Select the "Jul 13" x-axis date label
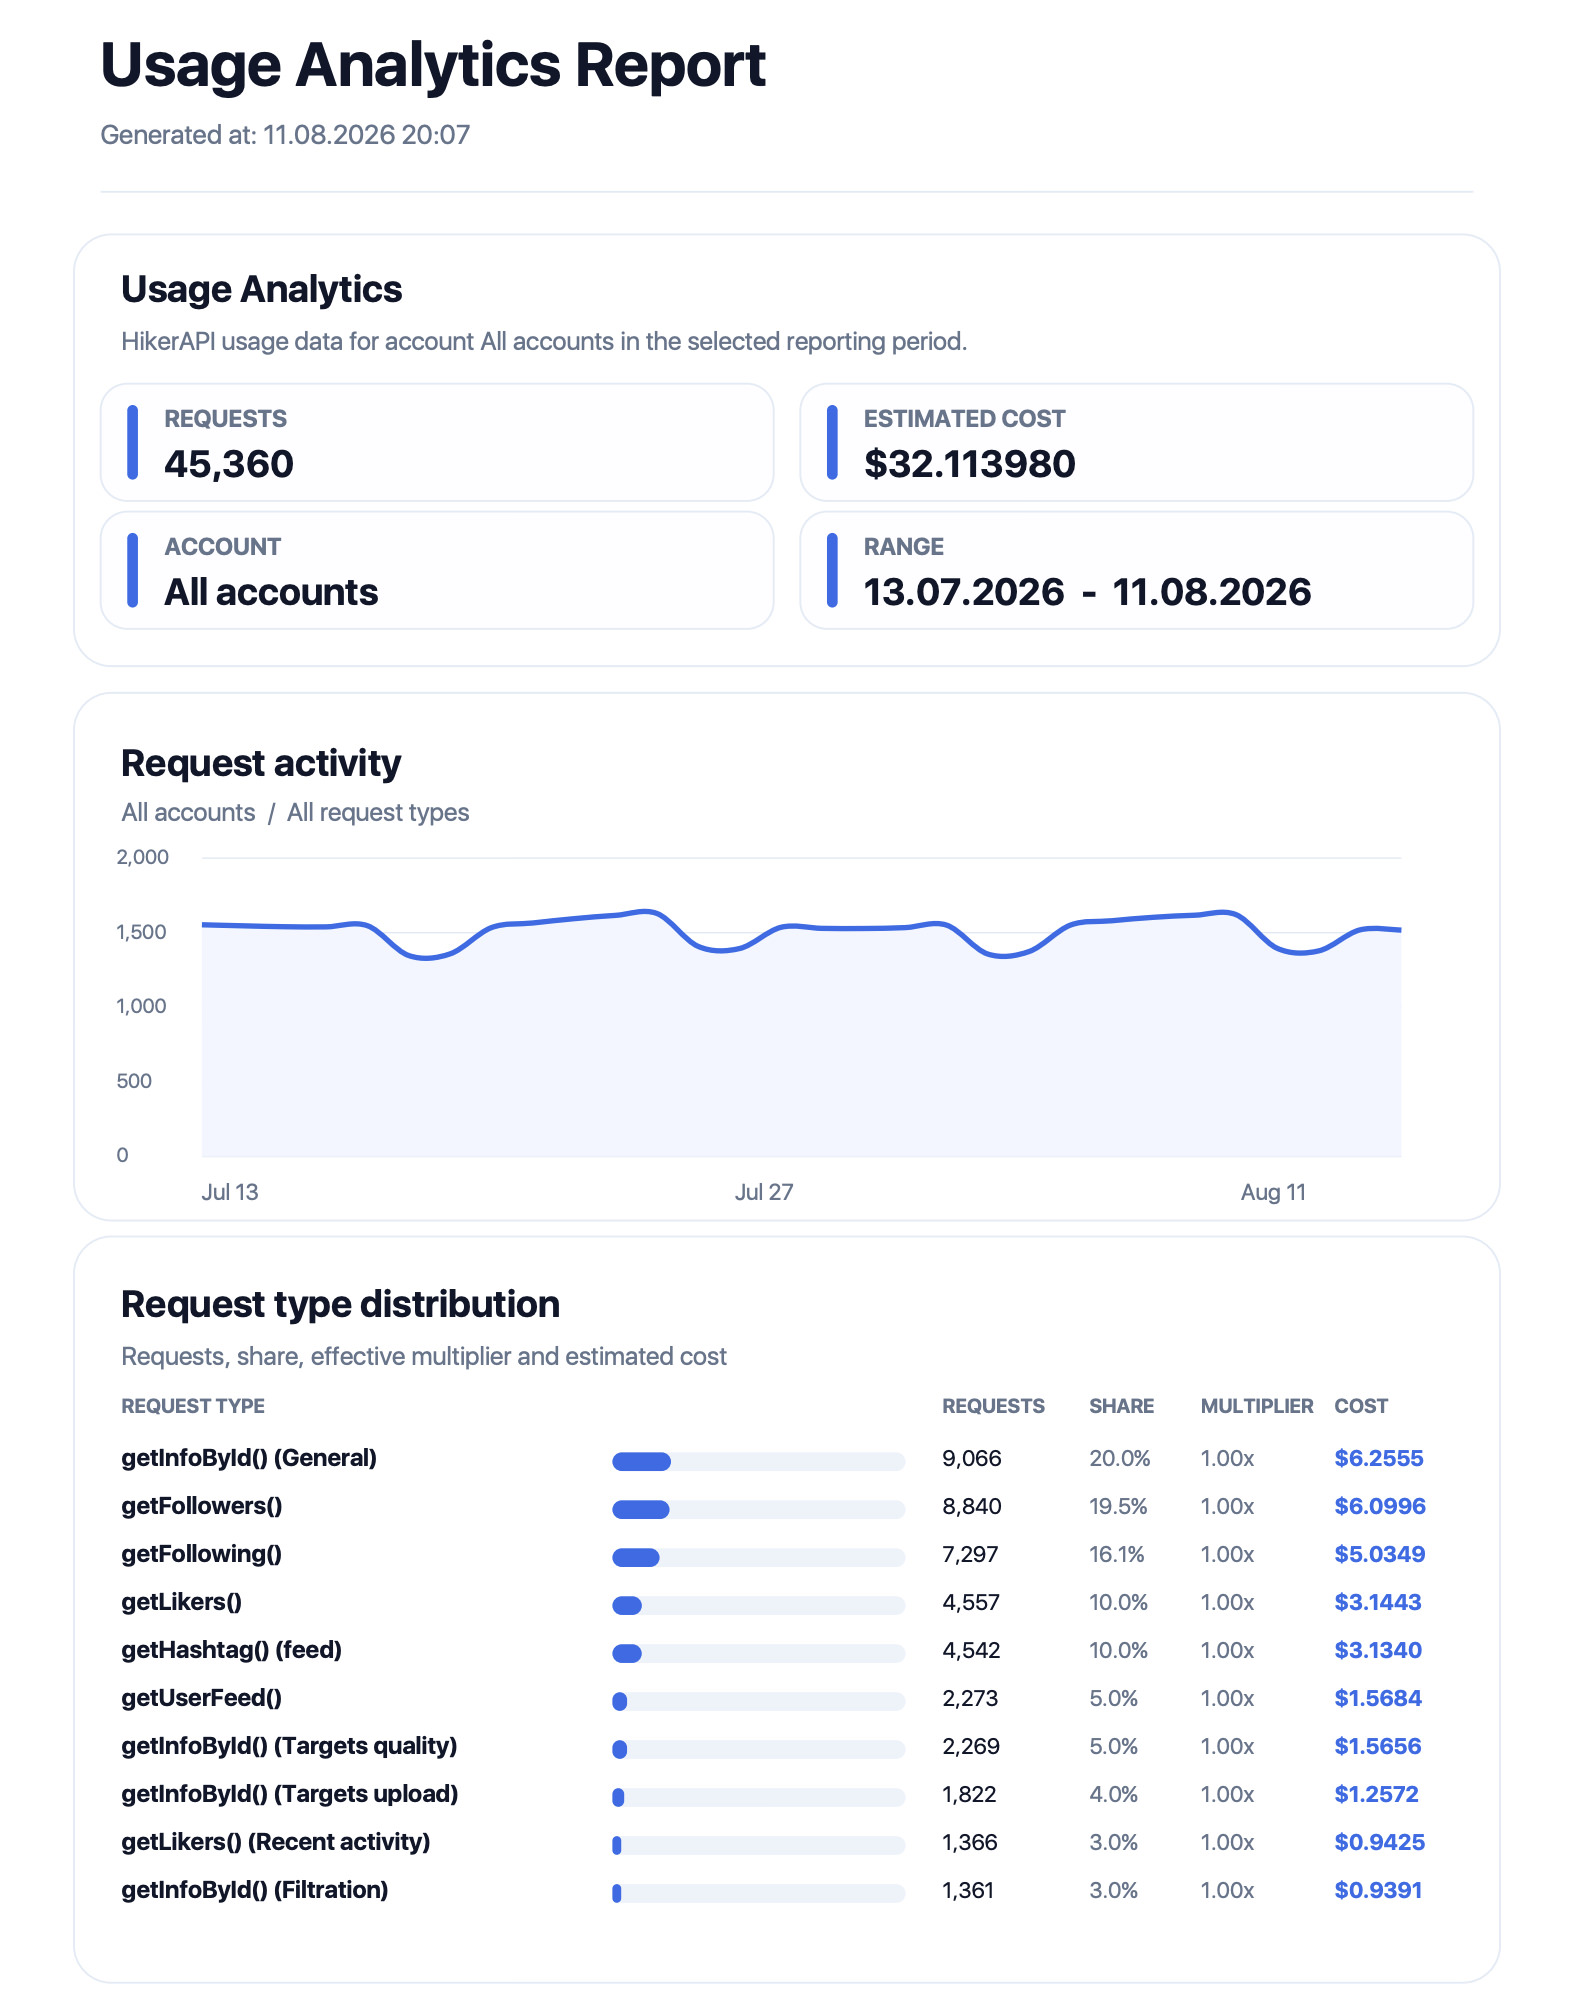 [x=230, y=1192]
